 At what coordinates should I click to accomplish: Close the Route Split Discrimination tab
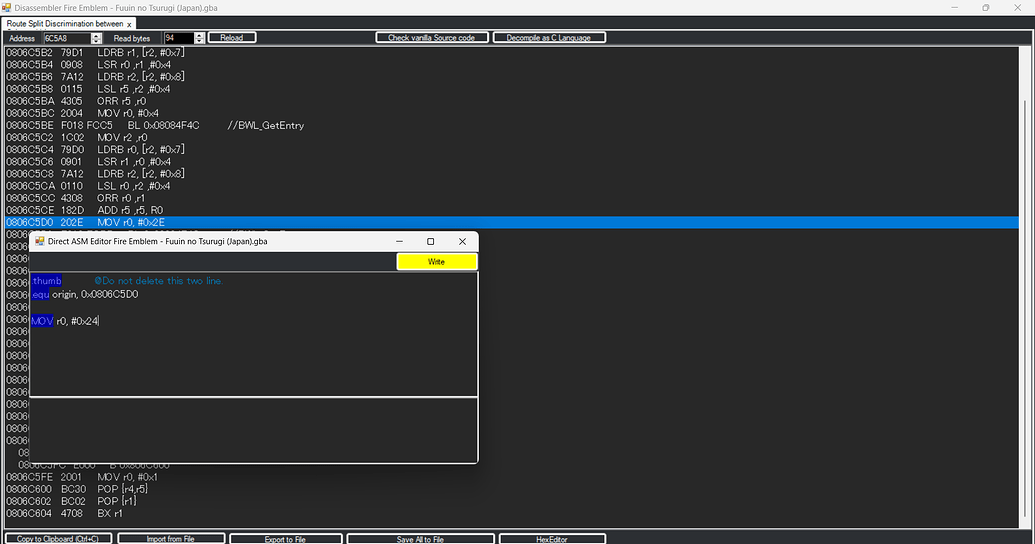(x=129, y=24)
